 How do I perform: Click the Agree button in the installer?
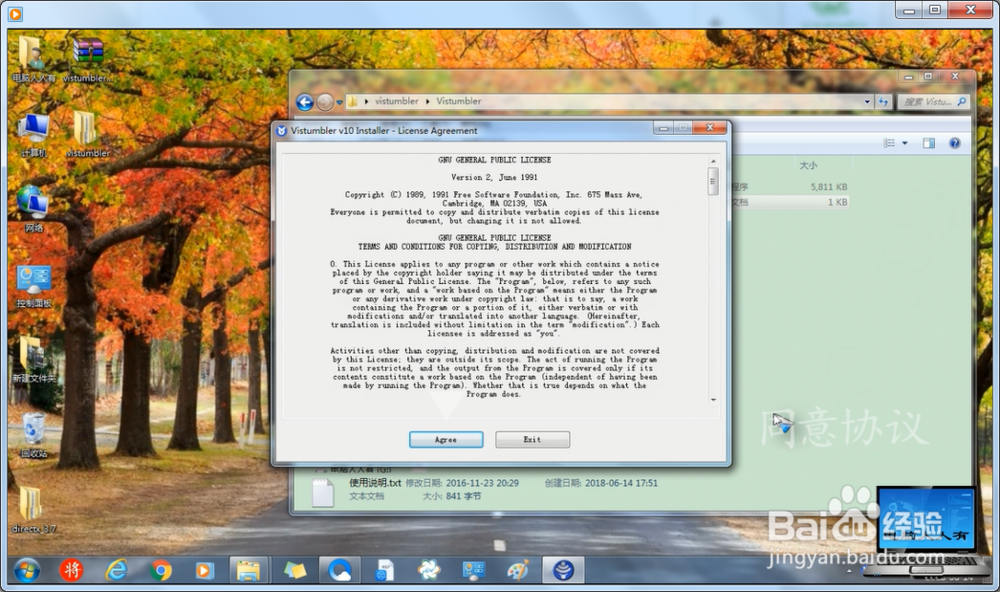(446, 440)
